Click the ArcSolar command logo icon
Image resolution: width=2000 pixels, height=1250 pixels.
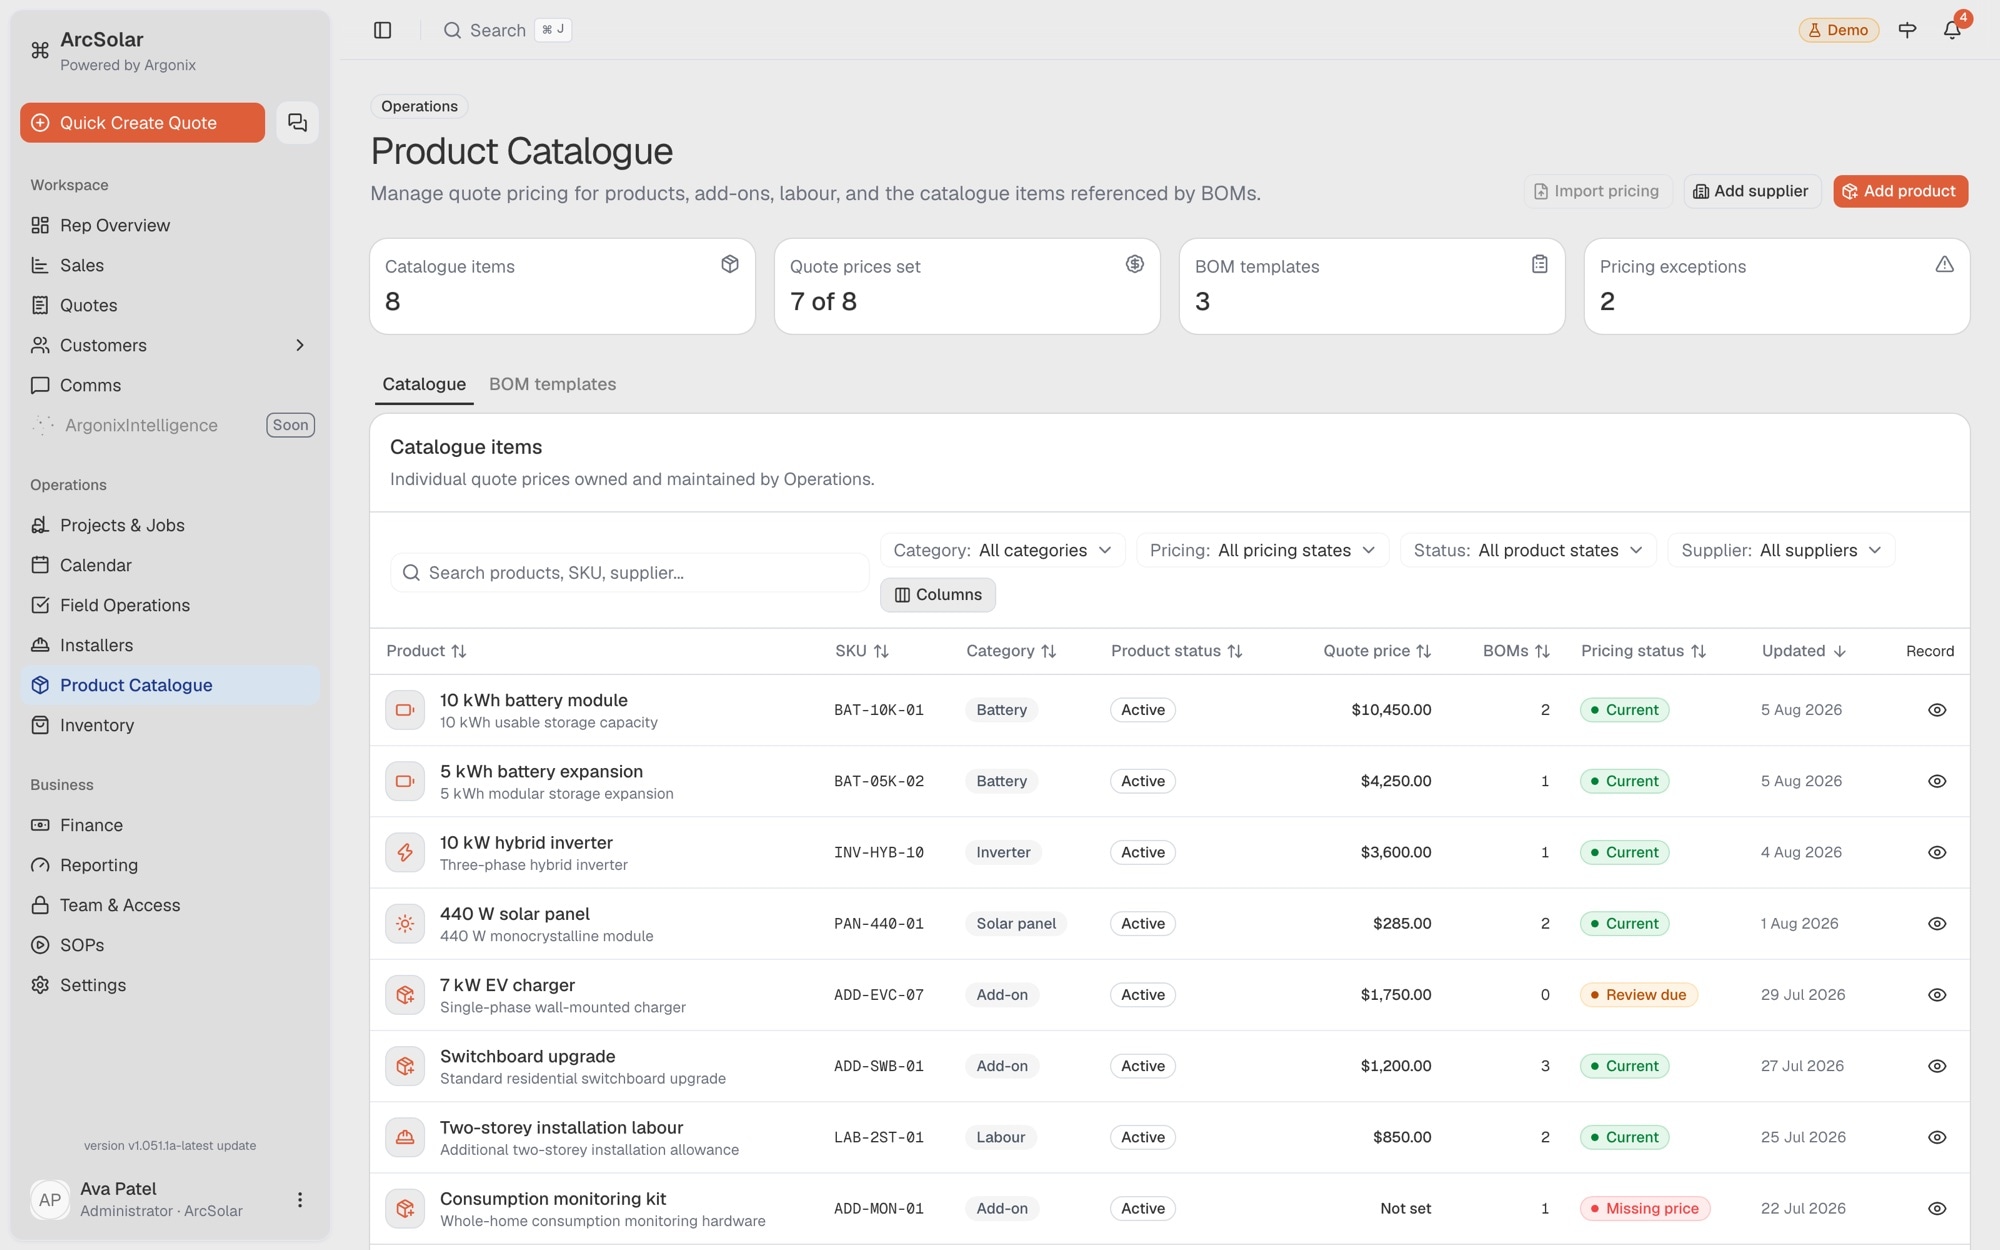[40, 50]
